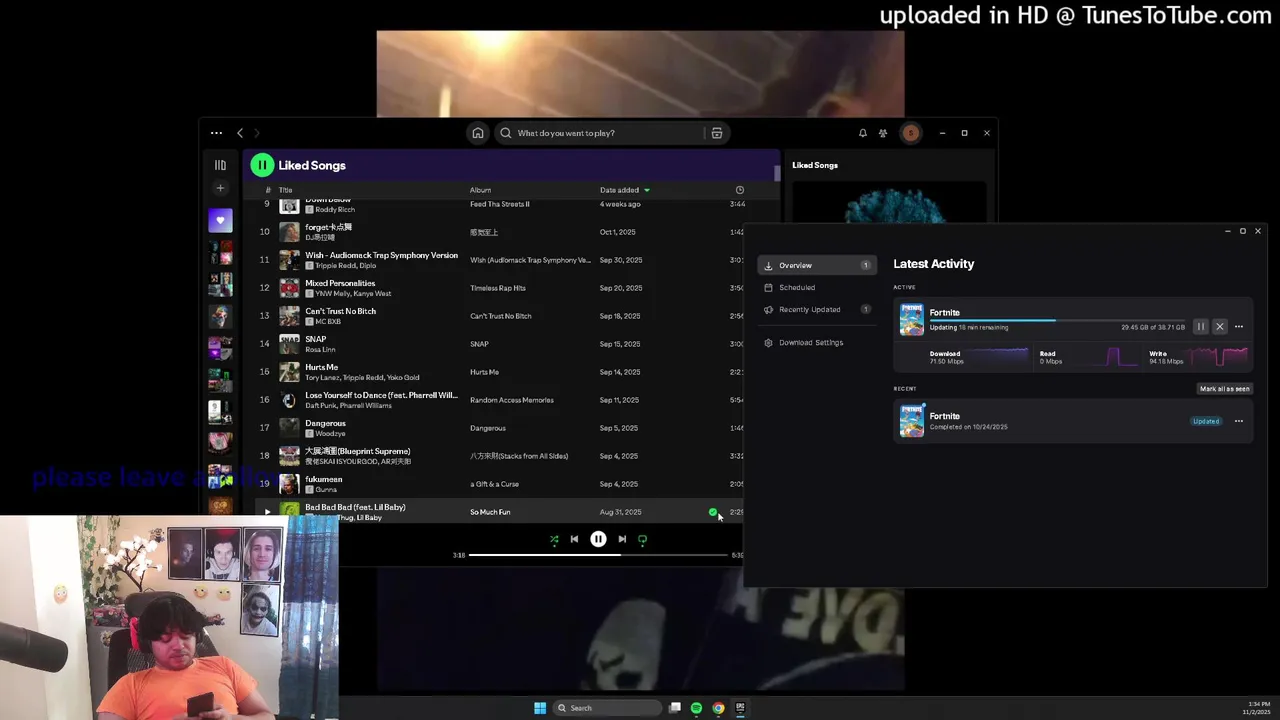Open the album link Random Access Memories
The height and width of the screenshot is (720, 1280).
pos(511,400)
